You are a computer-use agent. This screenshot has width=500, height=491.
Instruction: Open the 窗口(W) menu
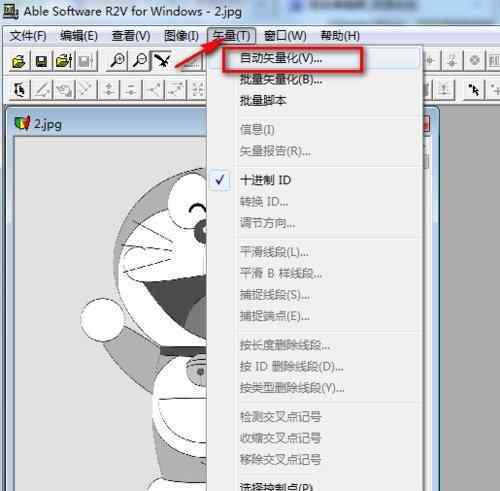coord(285,36)
